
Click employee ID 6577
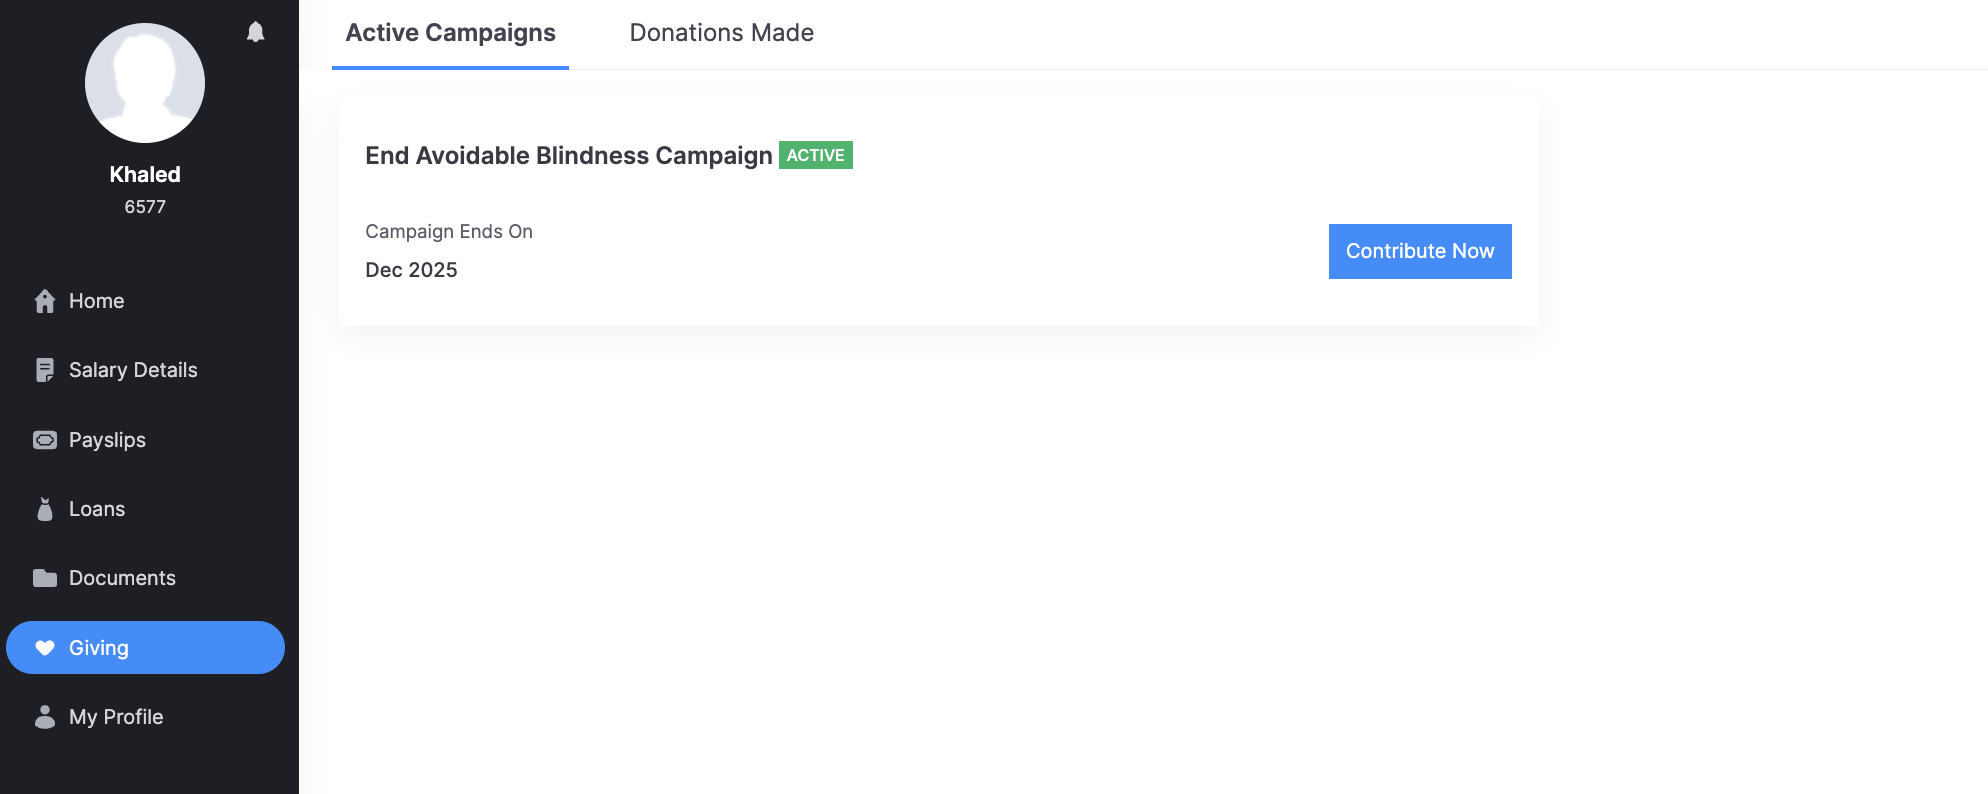pos(145,207)
